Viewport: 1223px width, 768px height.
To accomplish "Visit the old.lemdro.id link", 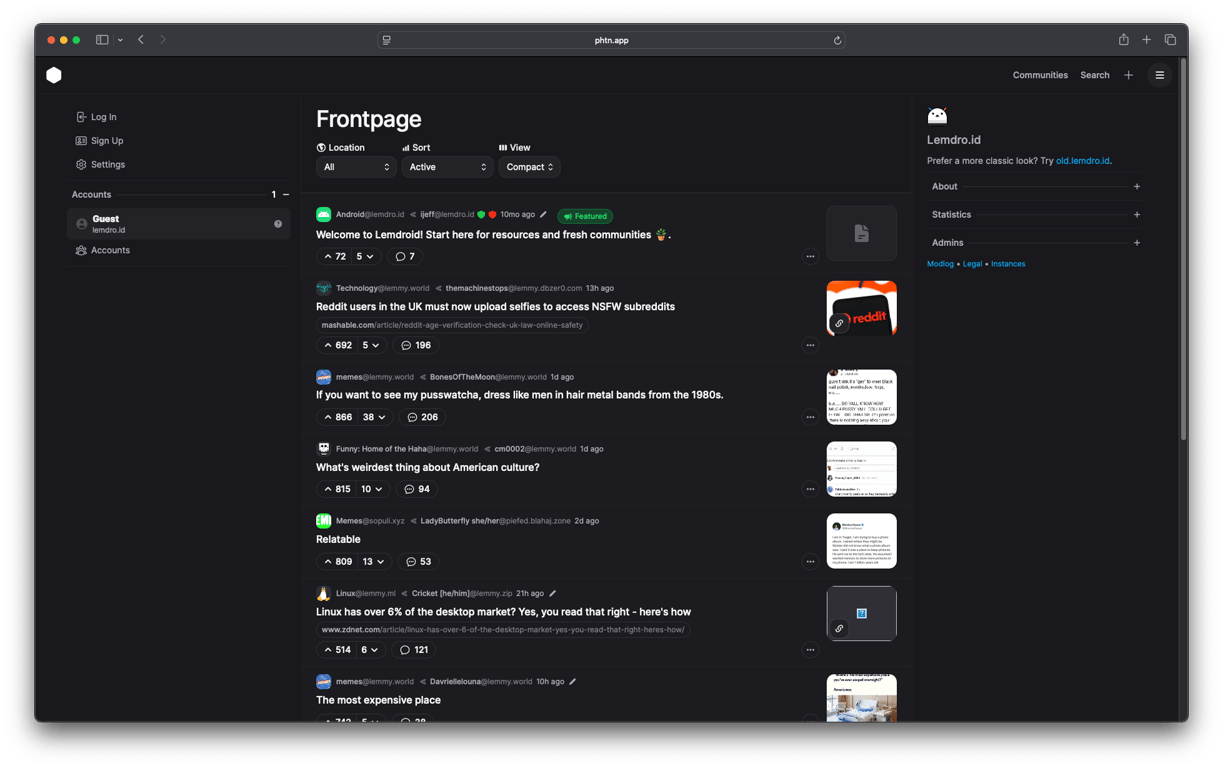I will point(1083,159).
